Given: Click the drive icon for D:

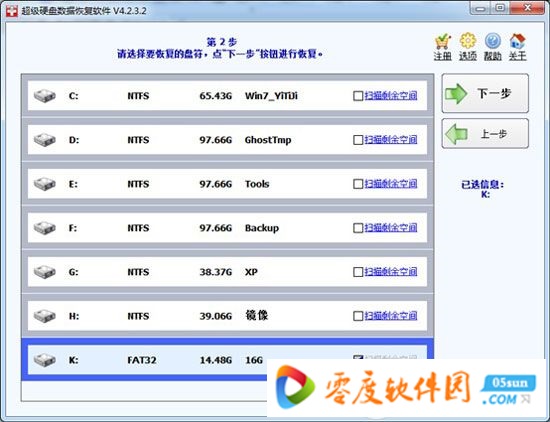Looking at the screenshot, I should 45,140.
